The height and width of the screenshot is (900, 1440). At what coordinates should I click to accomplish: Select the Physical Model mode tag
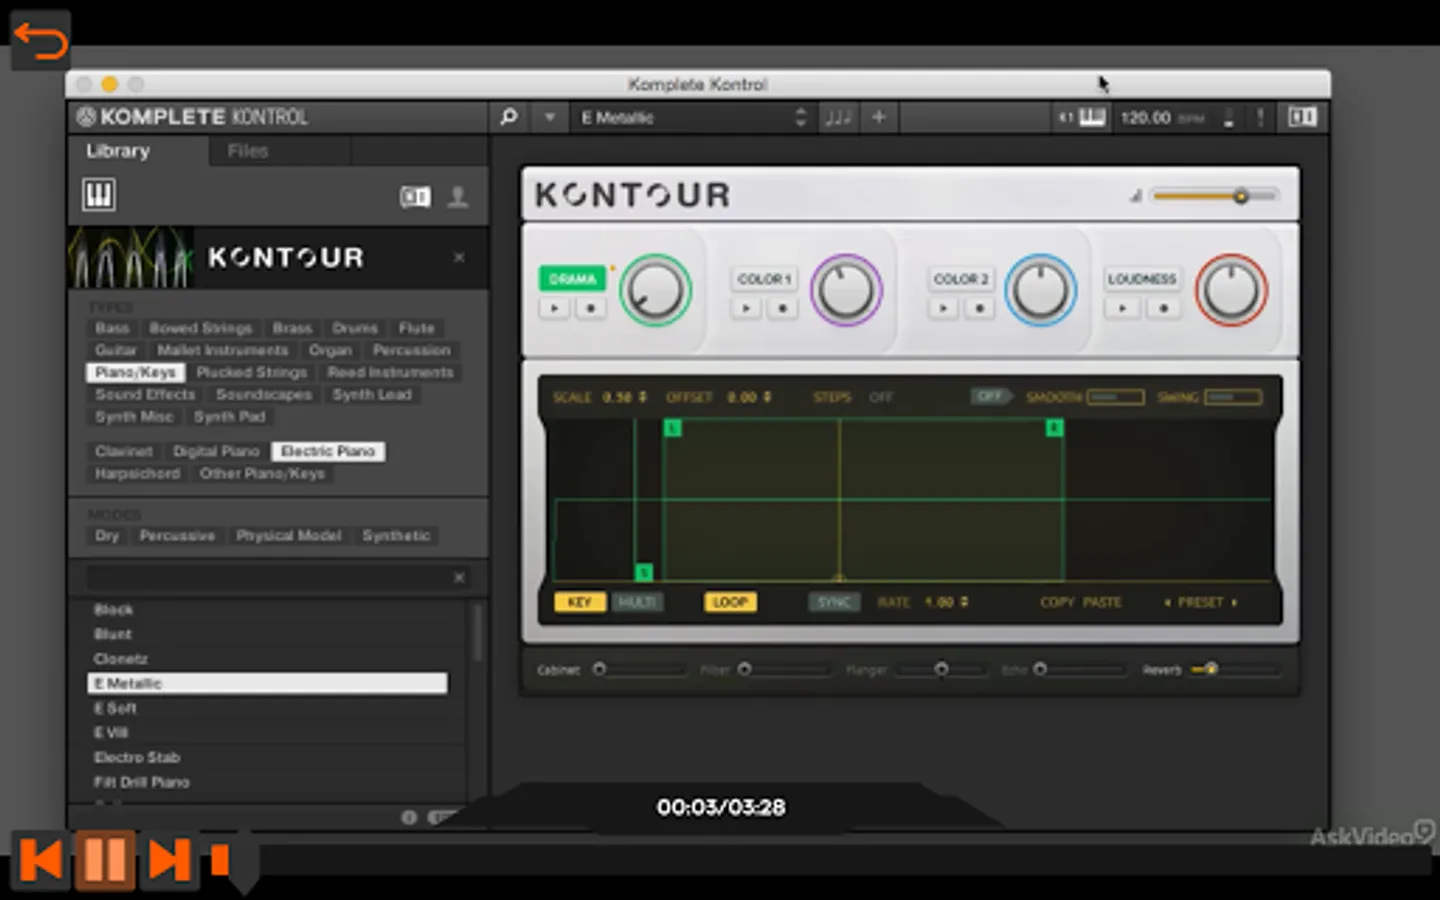(x=288, y=535)
